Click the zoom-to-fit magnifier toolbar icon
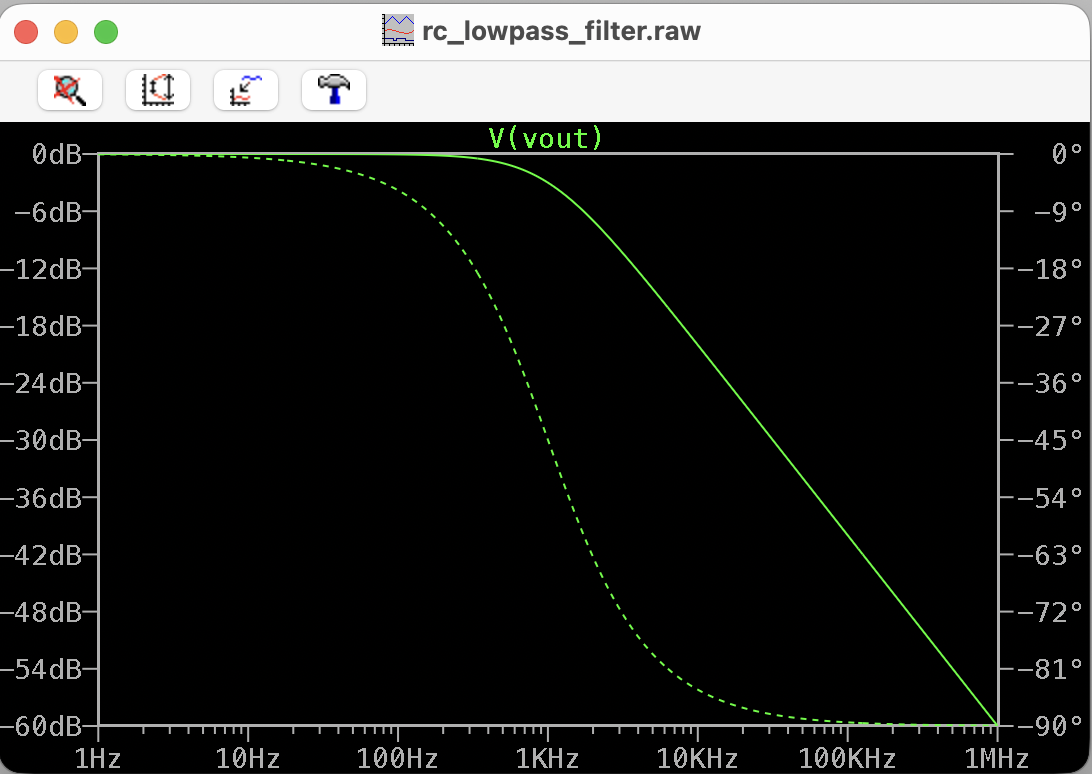This screenshot has width=1092, height=774. tap(70, 90)
